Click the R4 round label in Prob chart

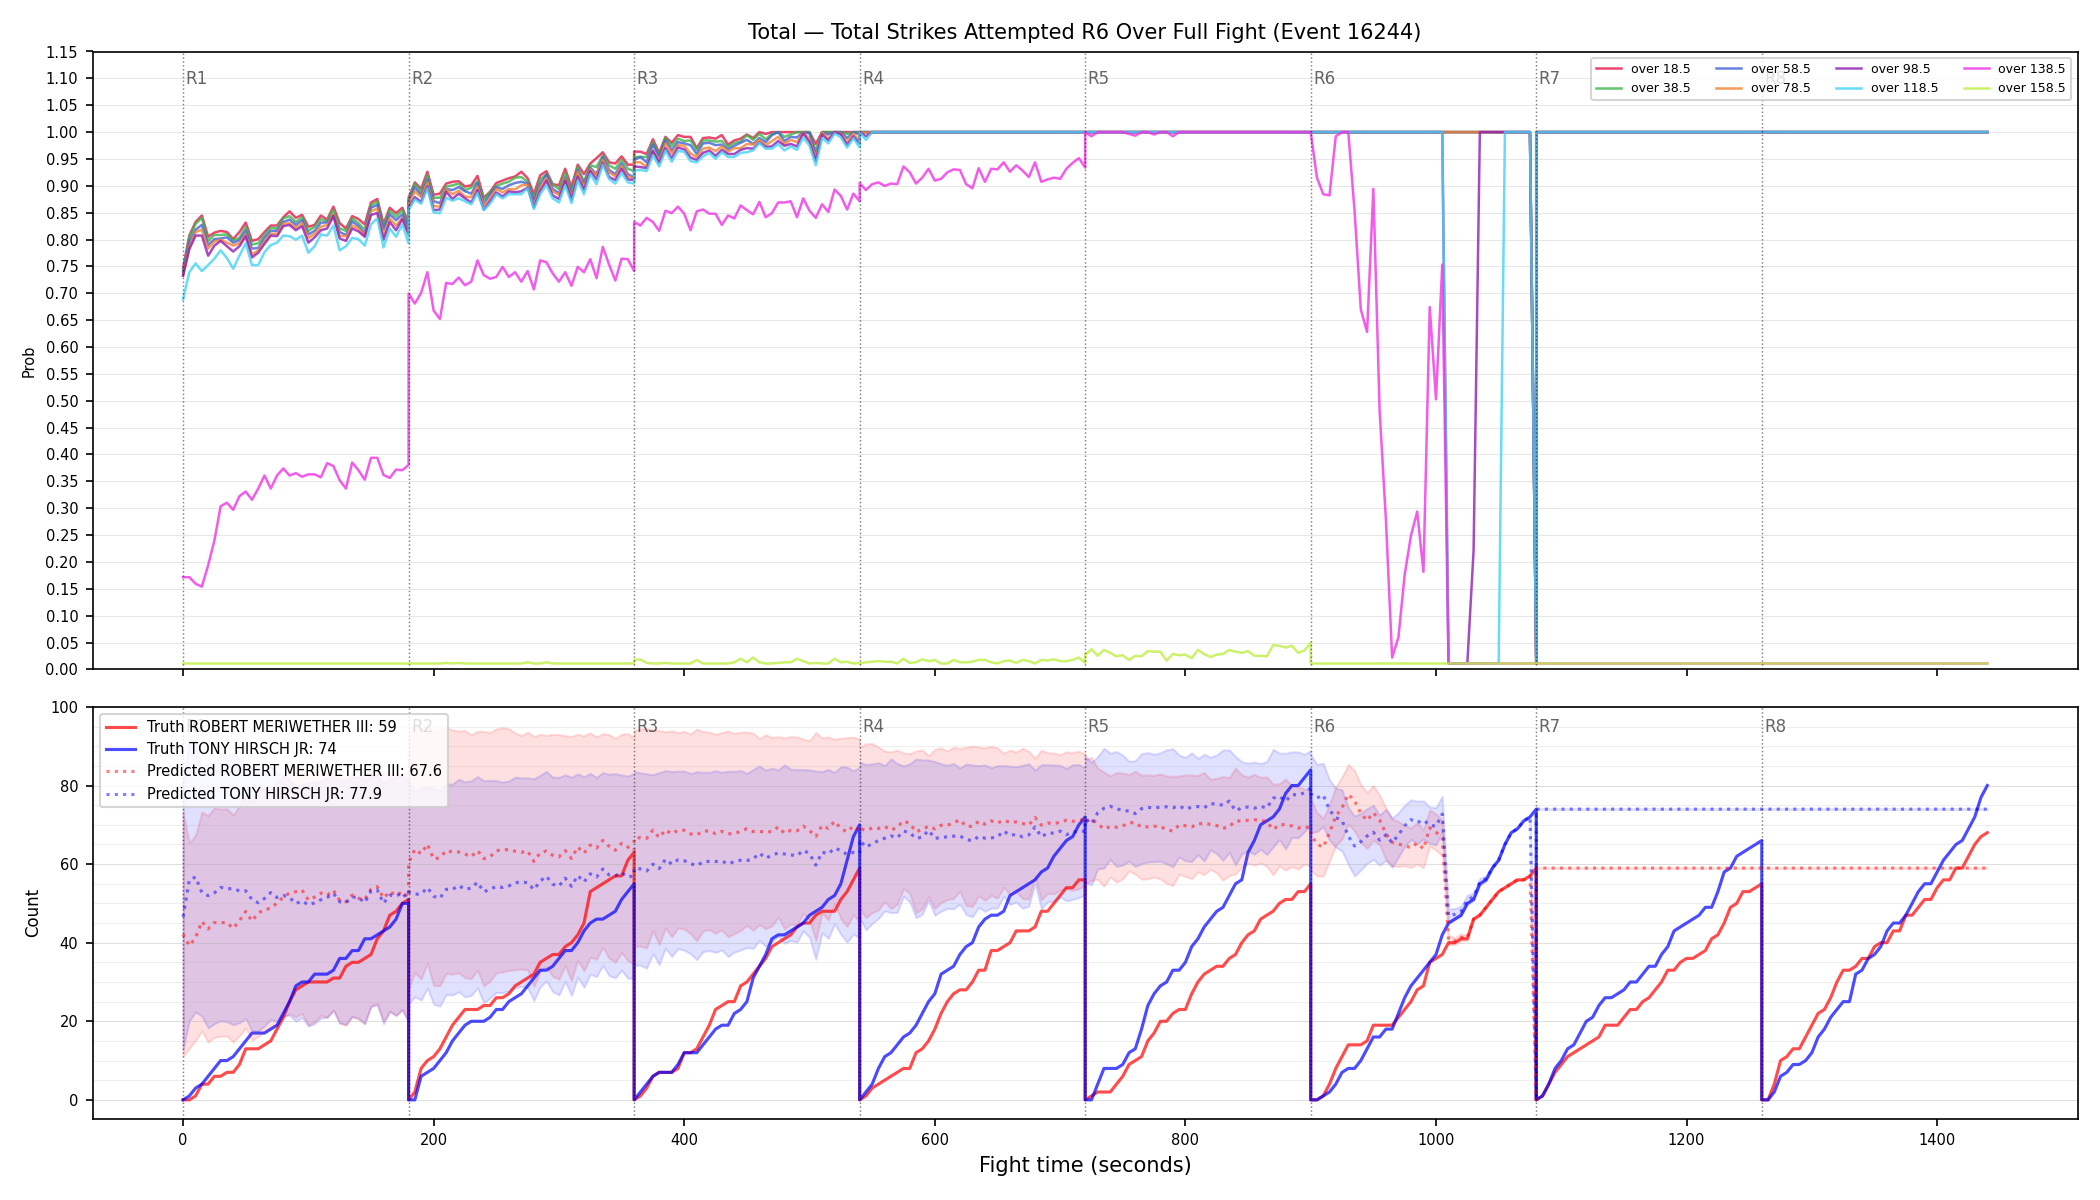[x=873, y=78]
